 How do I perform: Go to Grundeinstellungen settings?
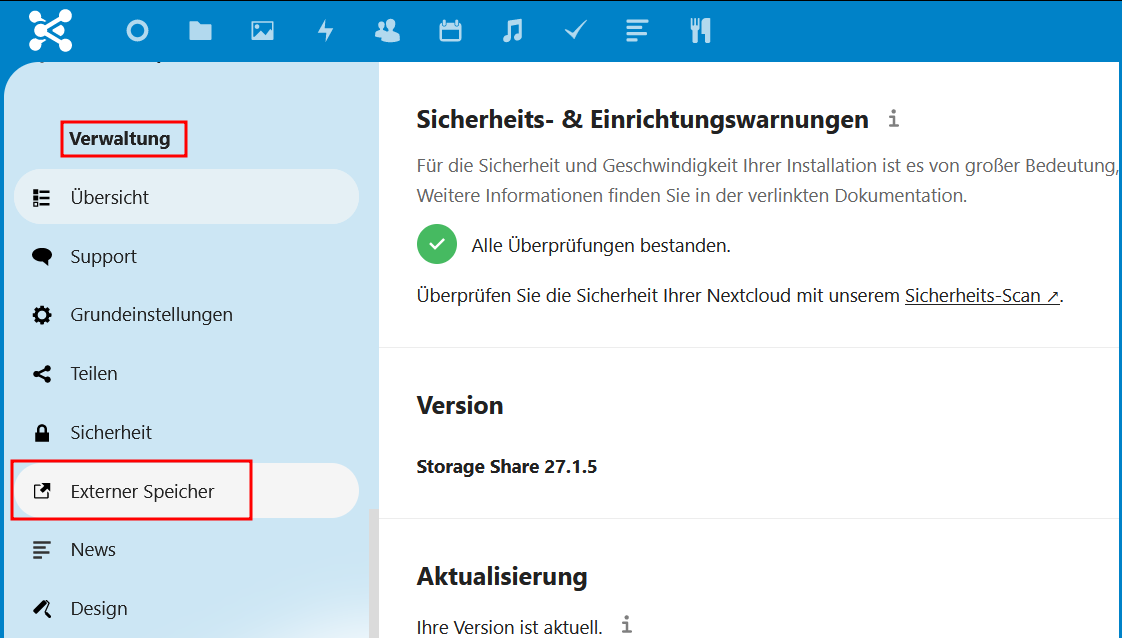[151, 315]
